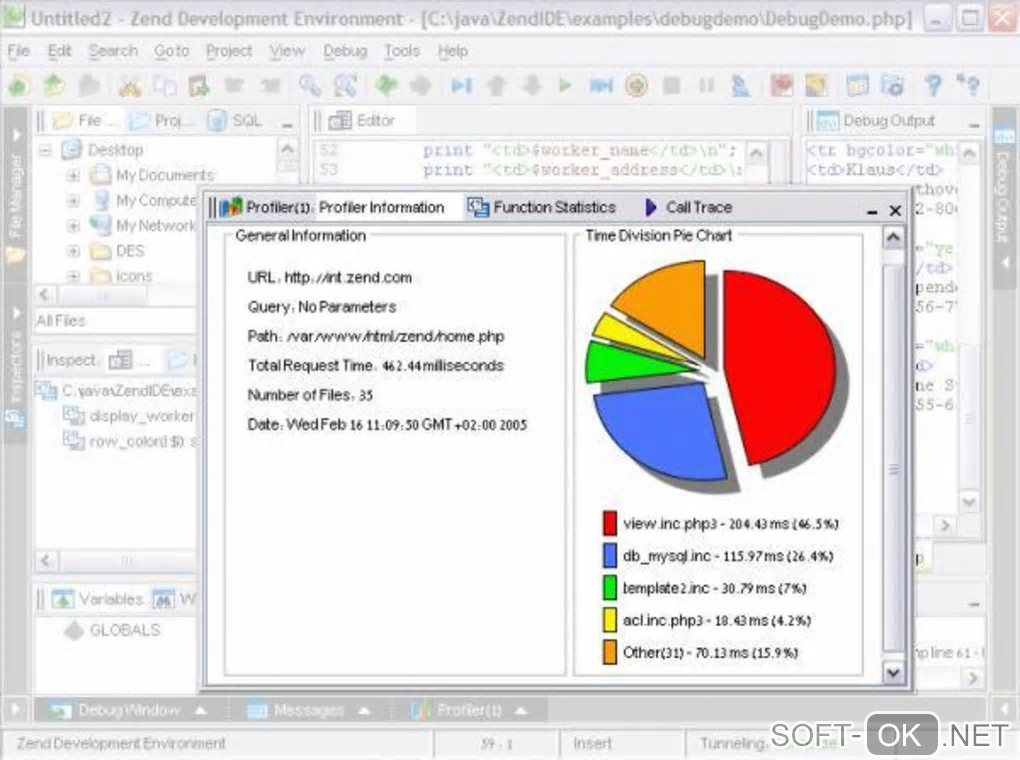Click the Cut scissors toolbar icon
Screen dimensions: 1020x760
click(129, 85)
